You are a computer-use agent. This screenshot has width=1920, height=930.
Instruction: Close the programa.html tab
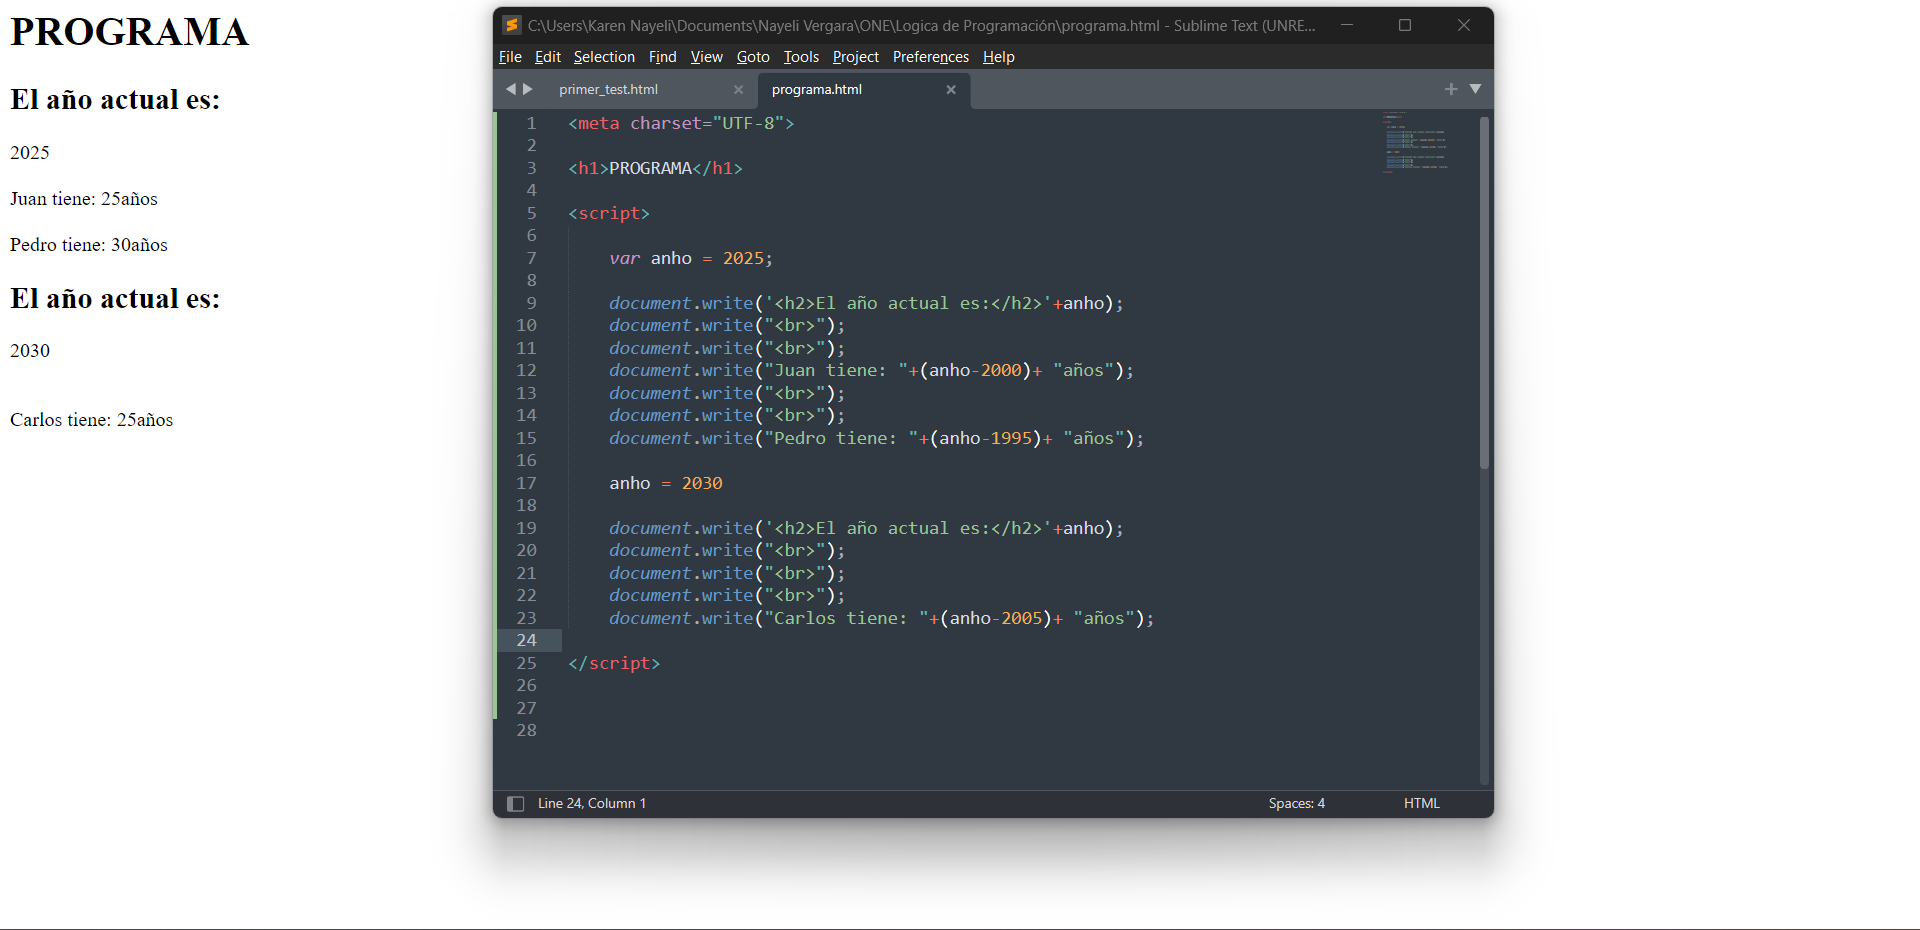pyautogui.click(x=951, y=90)
